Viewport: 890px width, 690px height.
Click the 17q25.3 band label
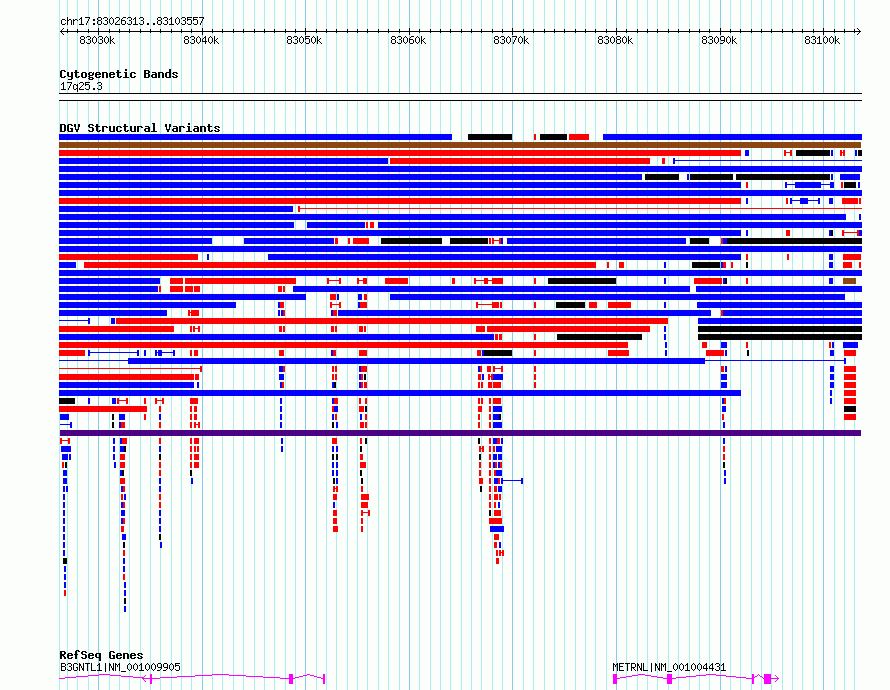pyautogui.click(x=81, y=86)
